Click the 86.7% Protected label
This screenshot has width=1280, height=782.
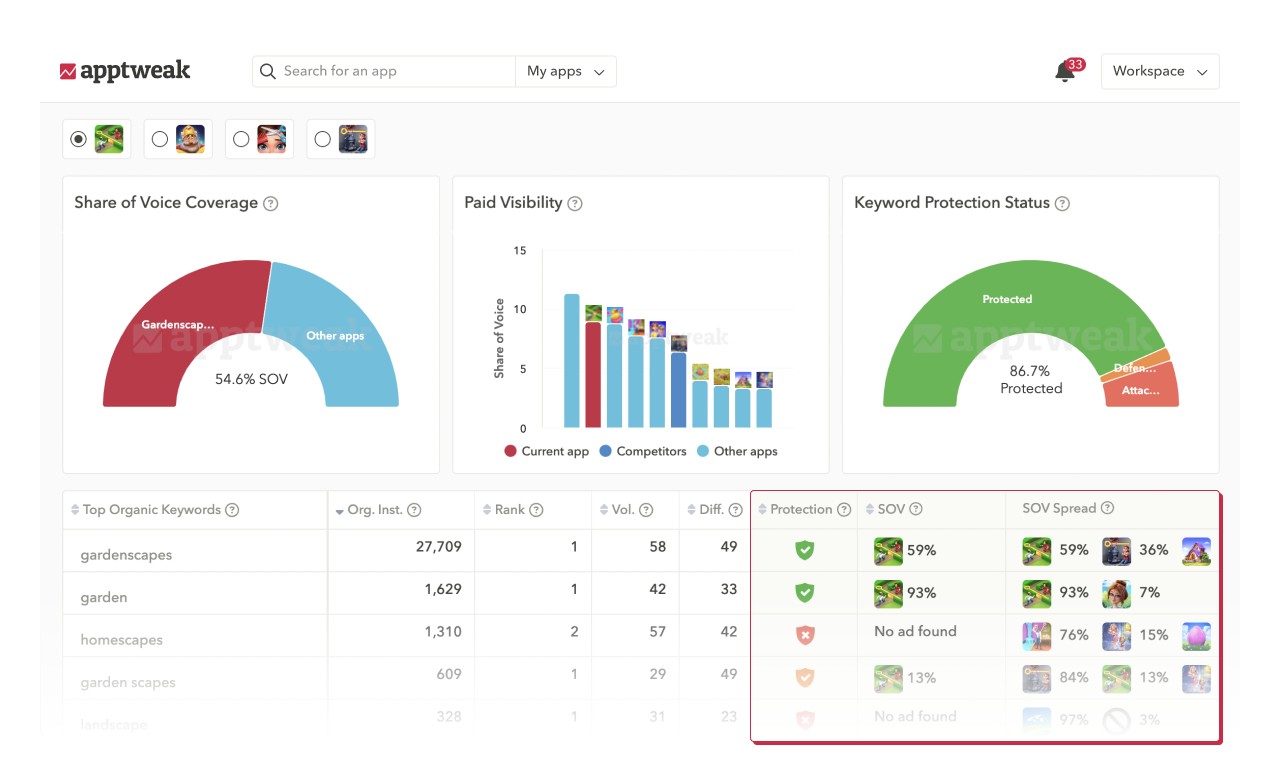(1031, 380)
